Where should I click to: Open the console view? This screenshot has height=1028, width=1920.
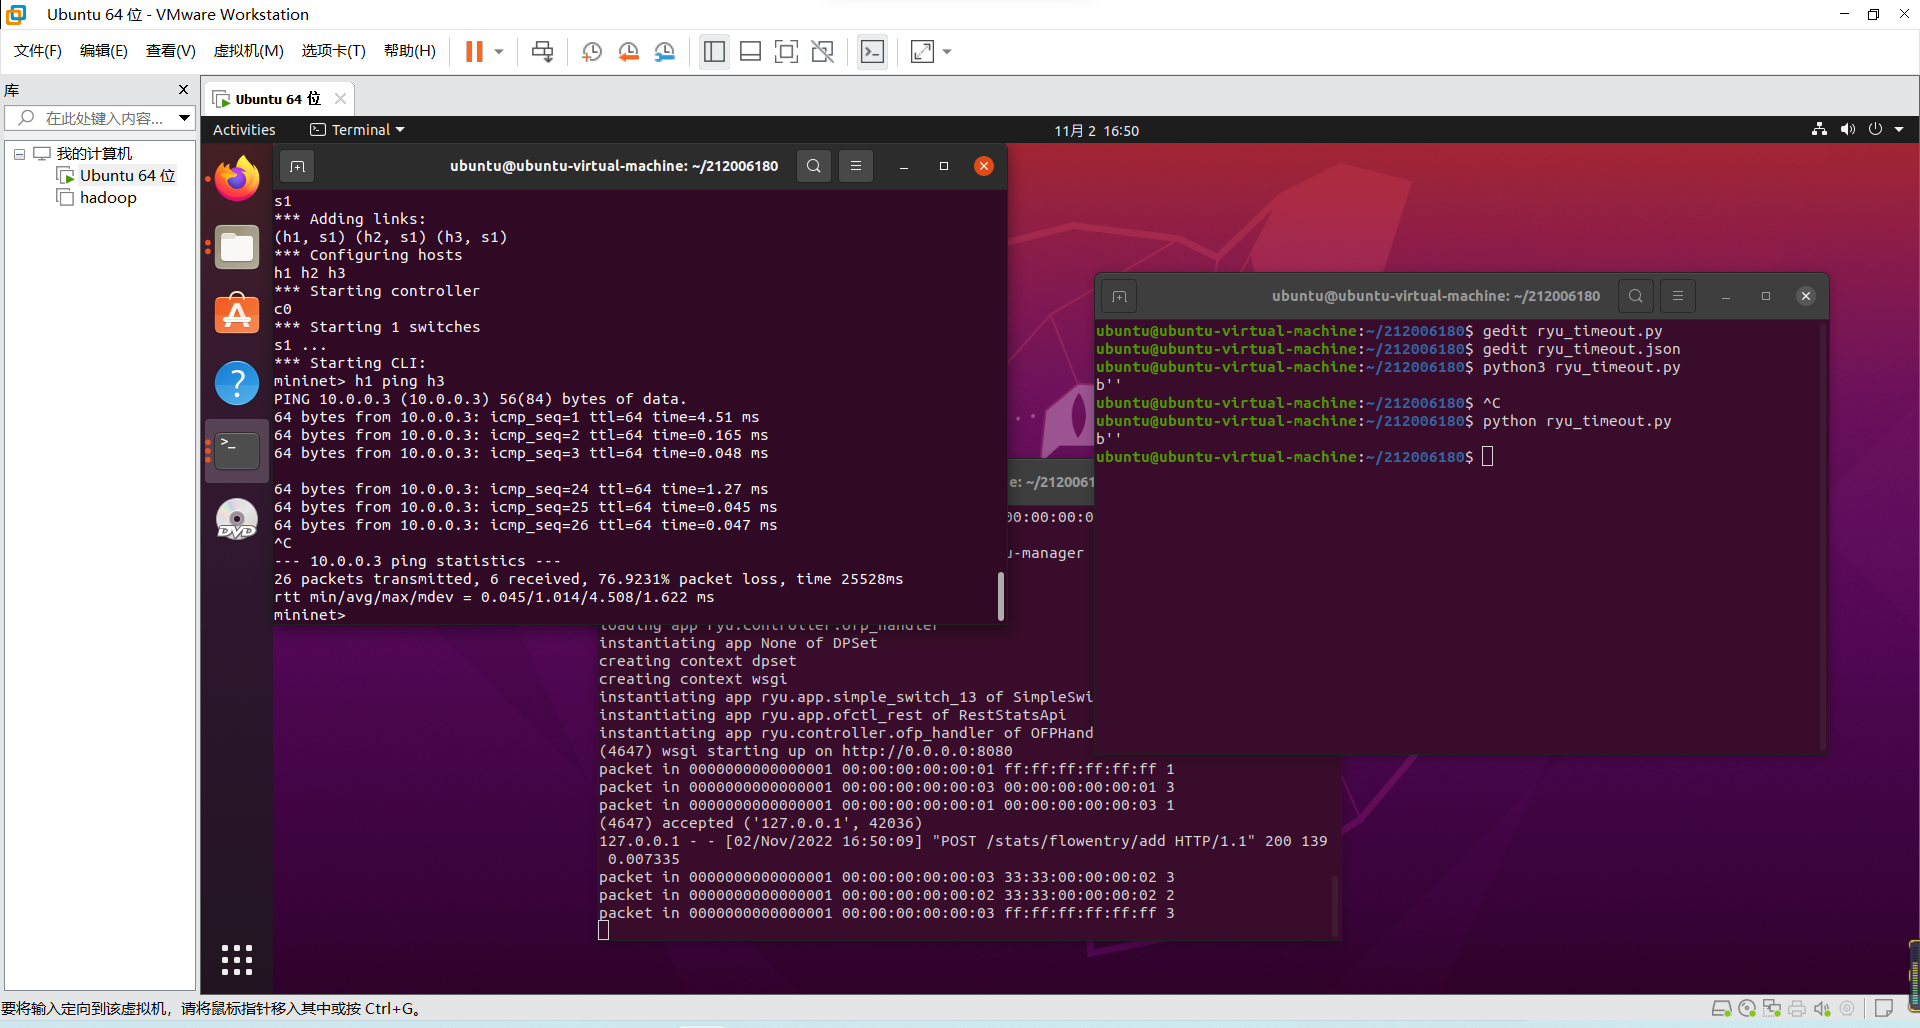(872, 51)
